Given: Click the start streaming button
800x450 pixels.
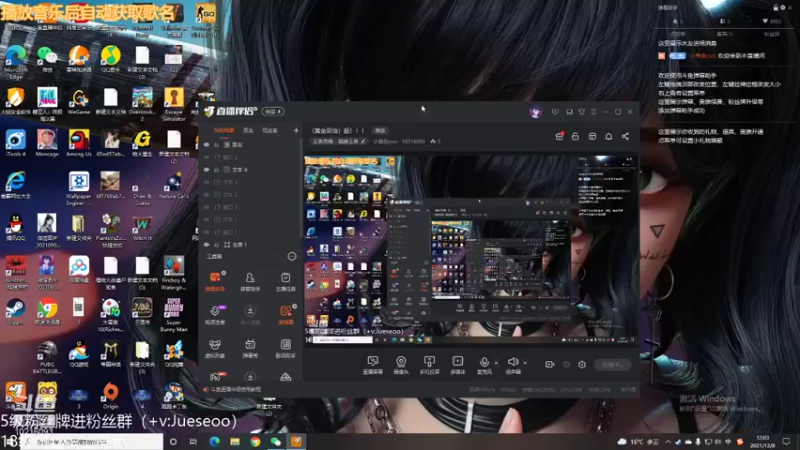Looking at the screenshot, I should coord(613,365).
